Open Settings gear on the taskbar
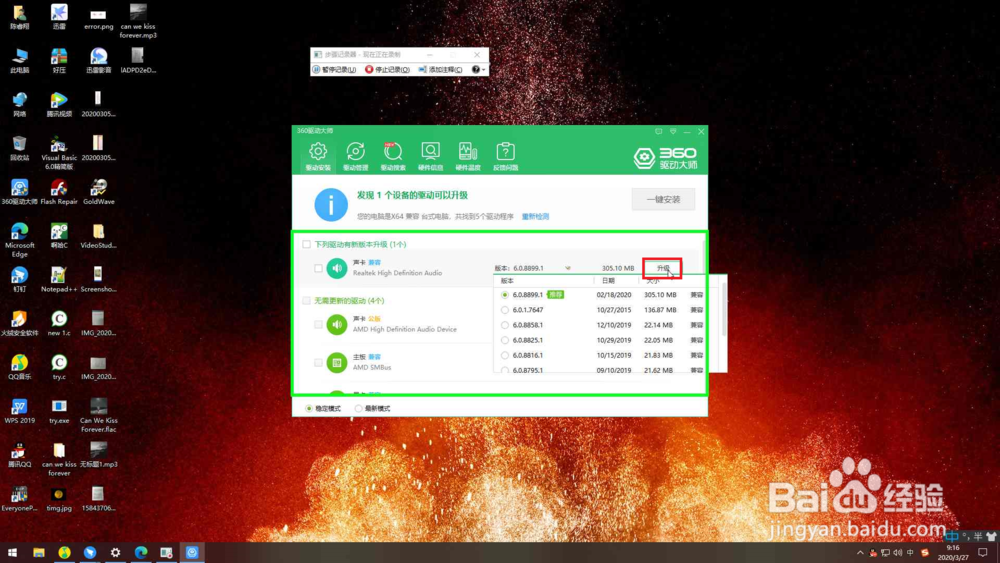Image resolution: width=1000 pixels, height=563 pixels. pos(115,552)
